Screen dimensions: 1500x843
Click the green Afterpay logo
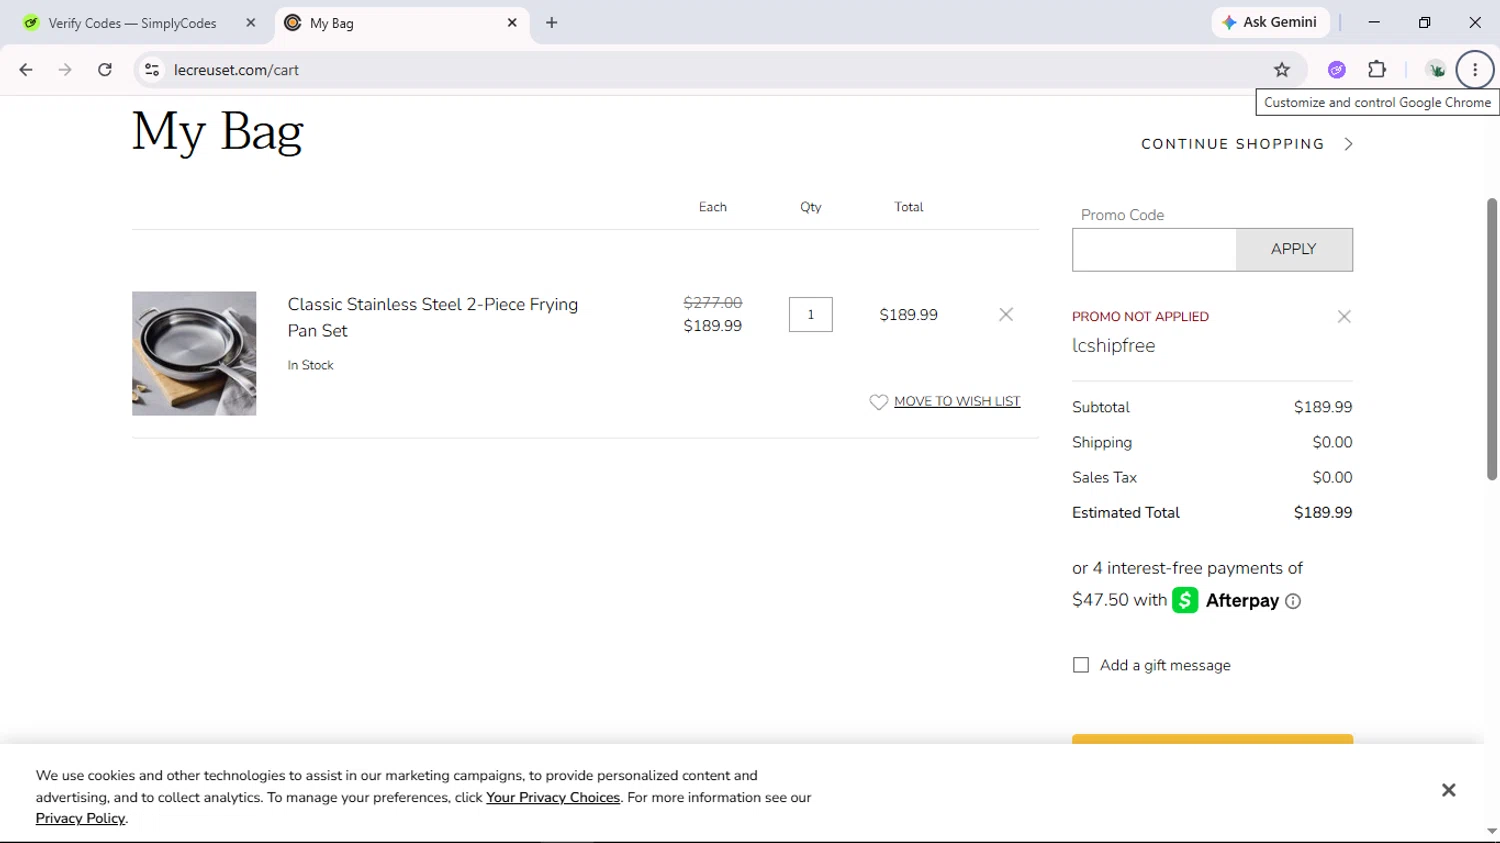click(x=1185, y=600)
